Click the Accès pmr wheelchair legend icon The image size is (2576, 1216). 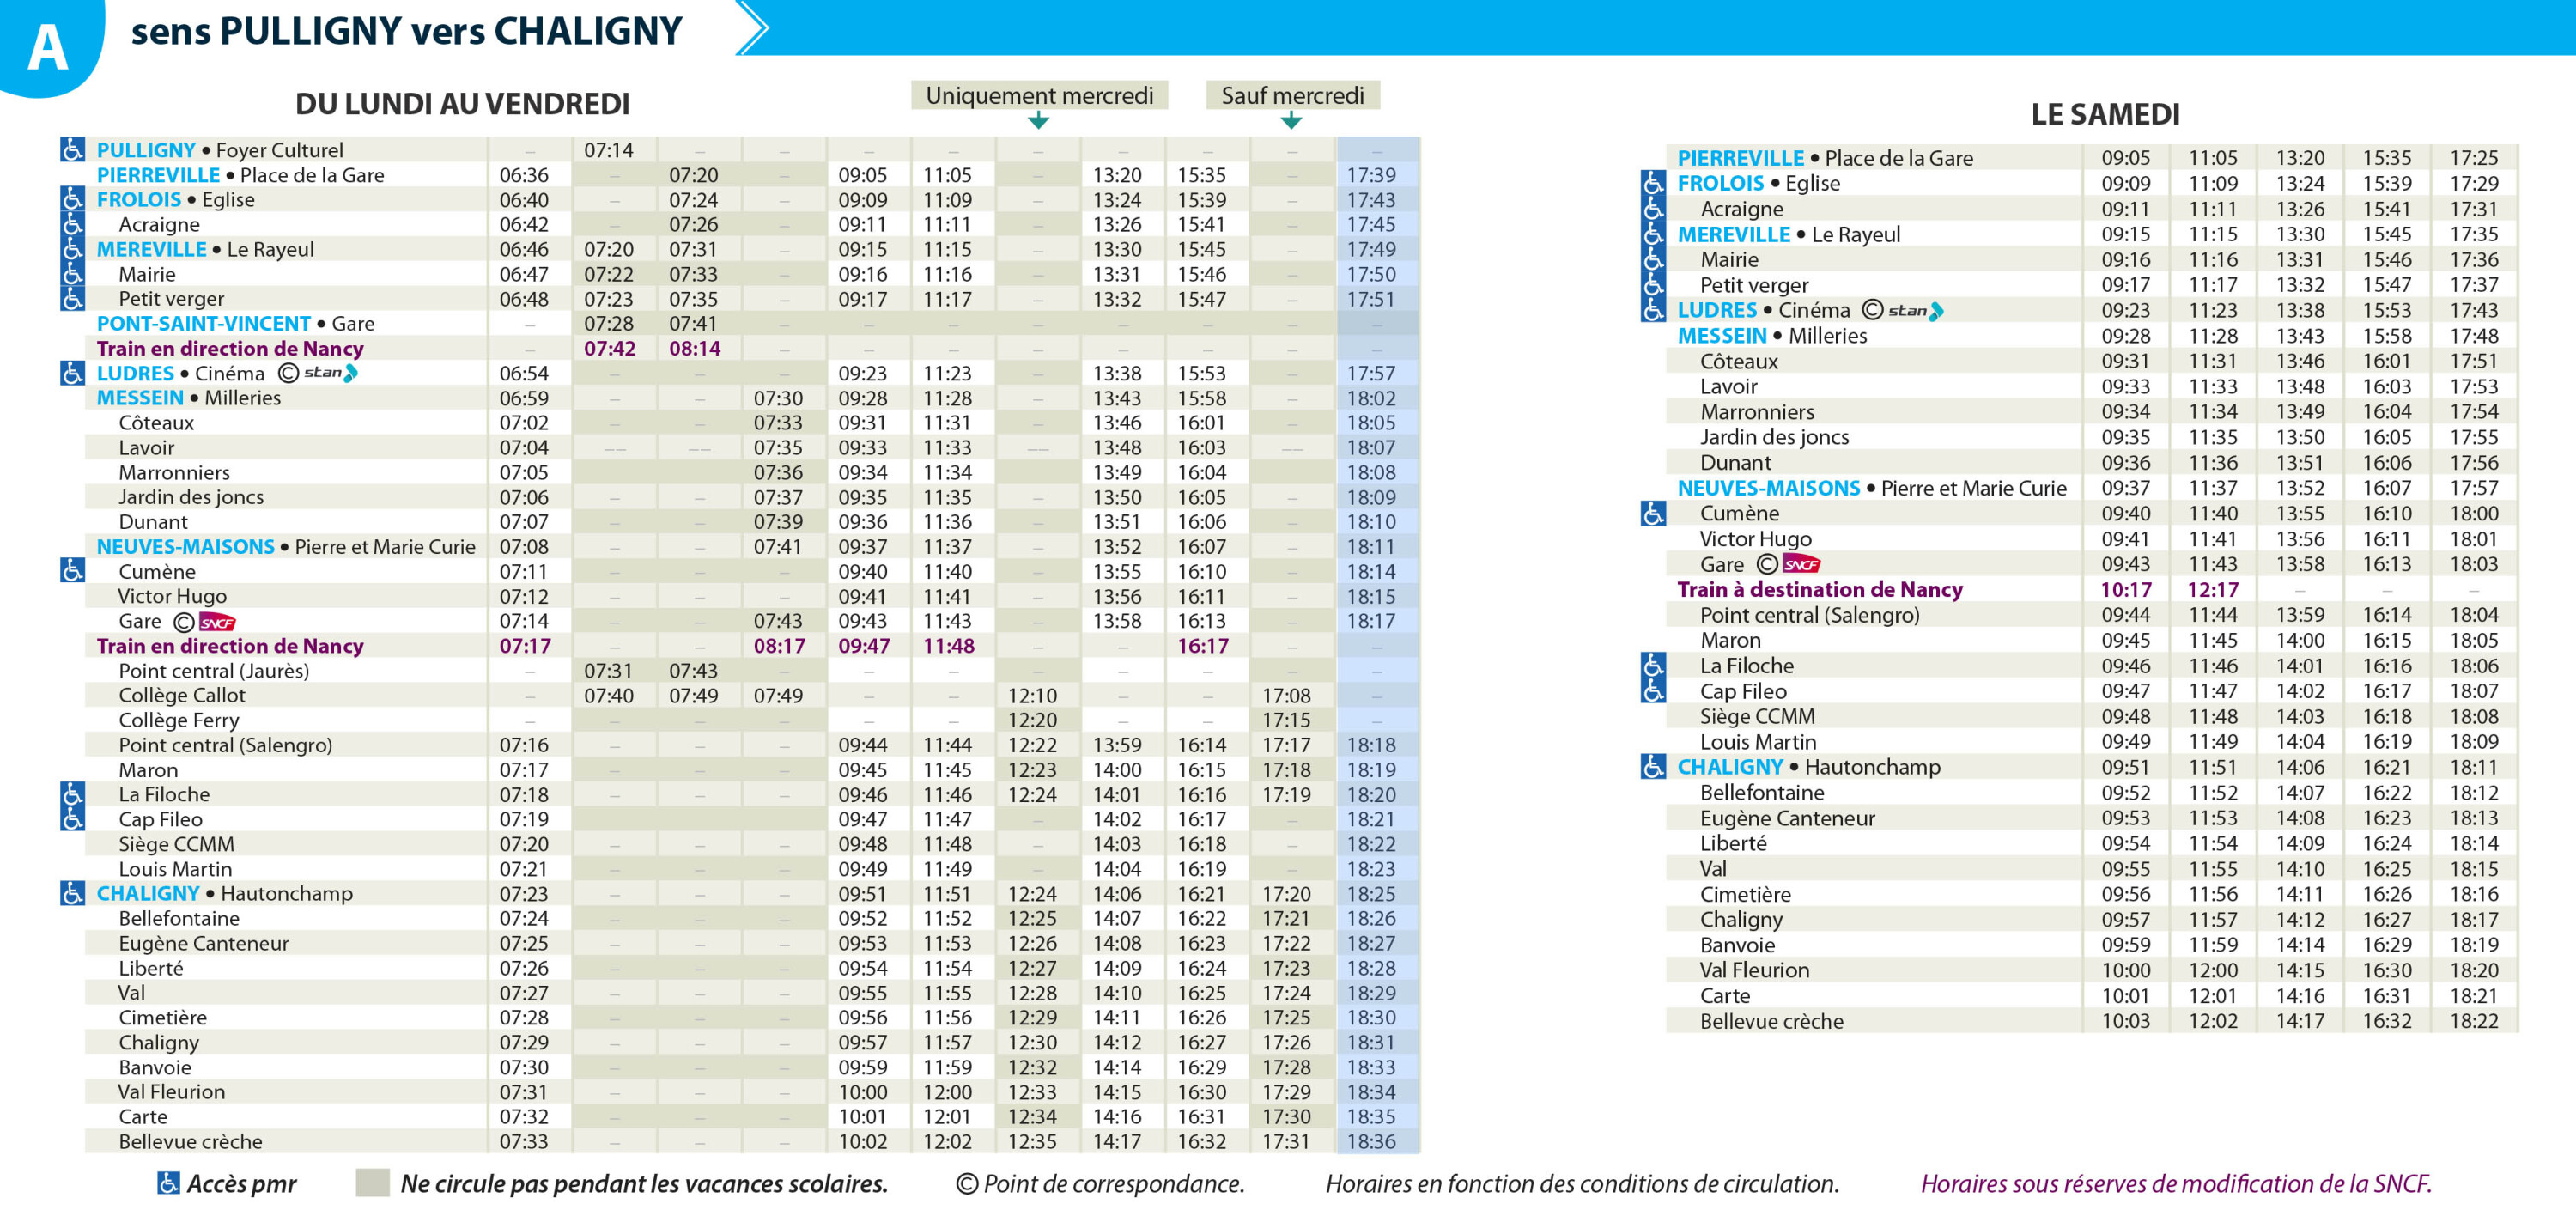pyautogui.click(x=169, y=1183)
